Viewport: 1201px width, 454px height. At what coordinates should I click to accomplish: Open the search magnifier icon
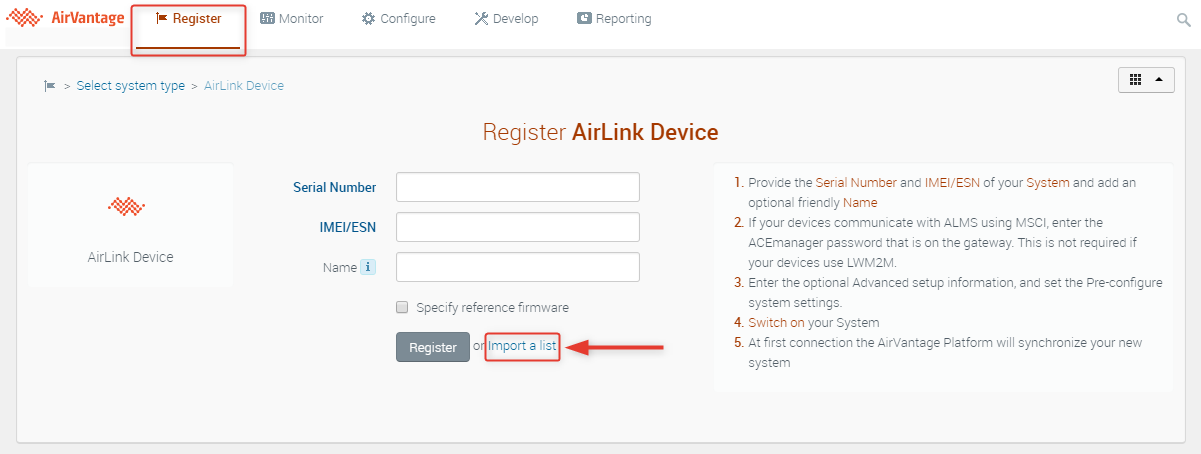(x=1183, y=20)
